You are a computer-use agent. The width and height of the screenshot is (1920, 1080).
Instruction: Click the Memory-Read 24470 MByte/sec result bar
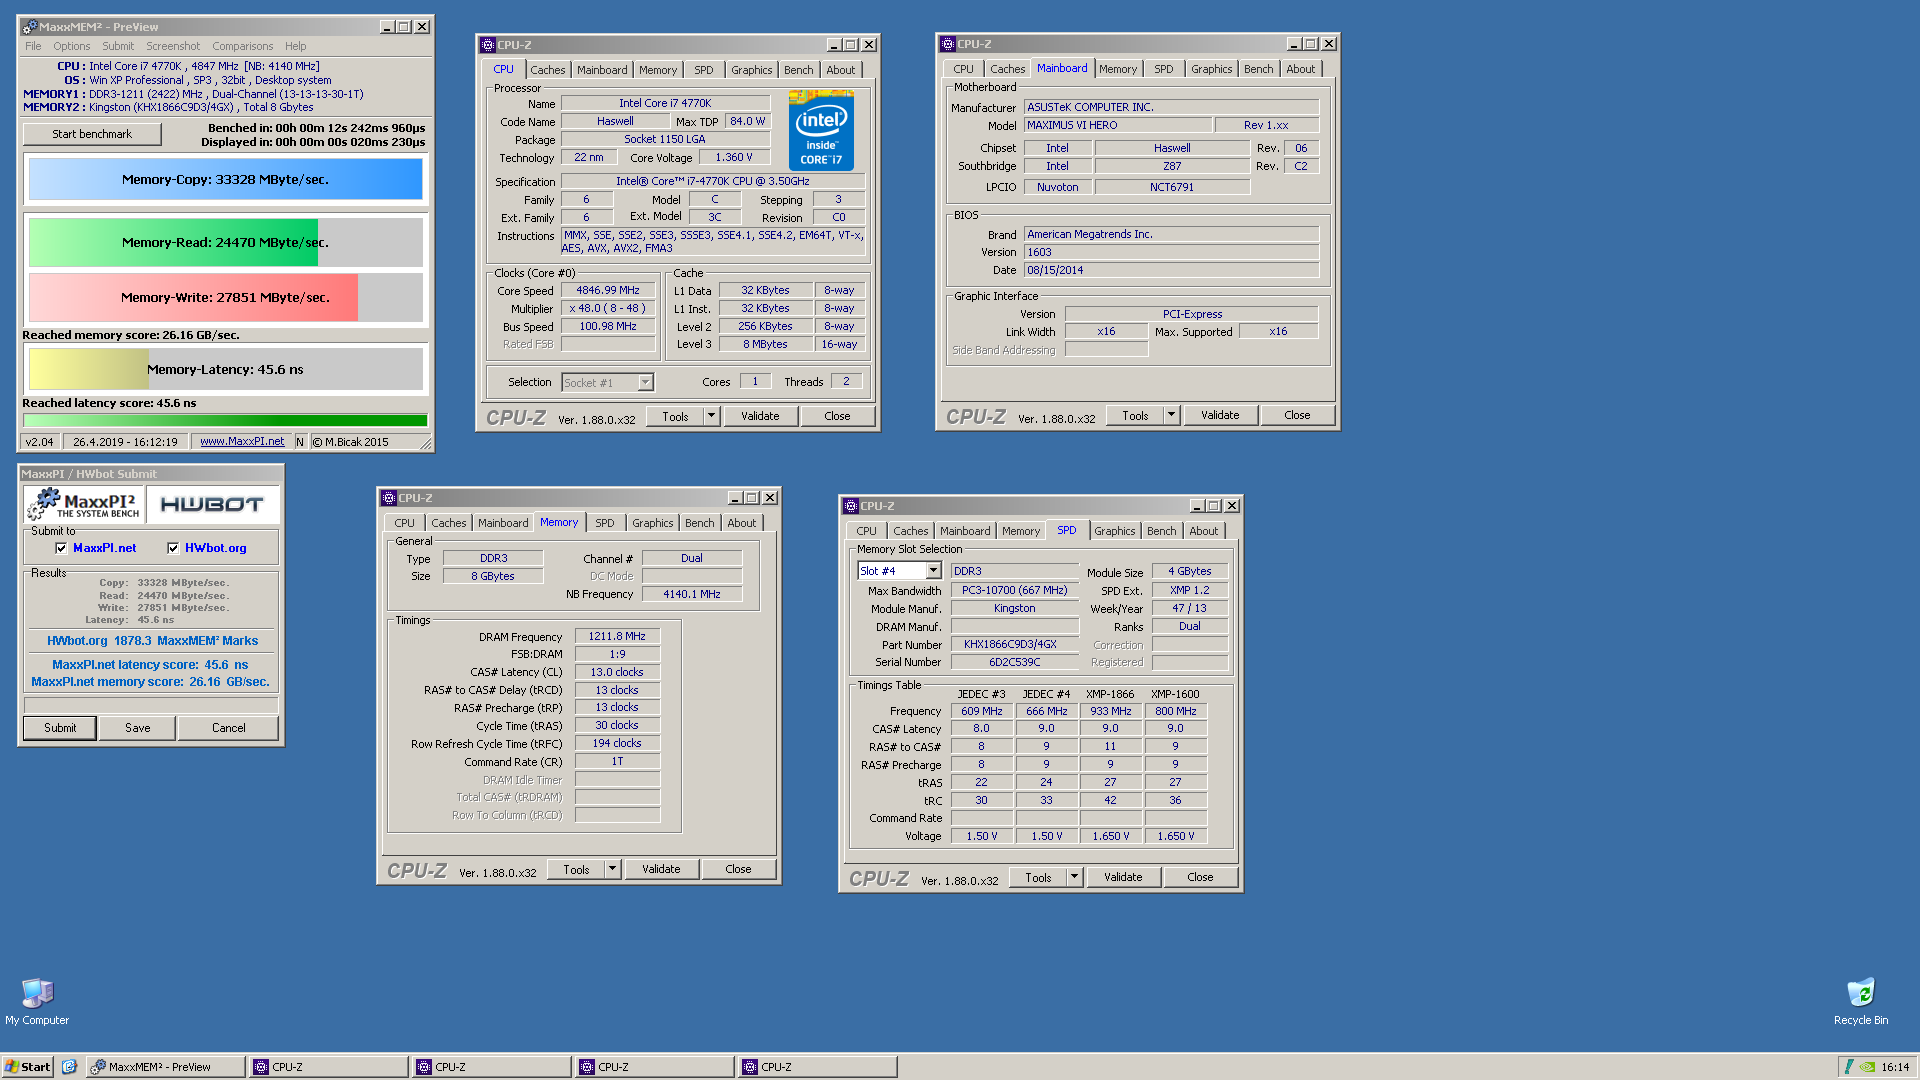coord(225,242)
